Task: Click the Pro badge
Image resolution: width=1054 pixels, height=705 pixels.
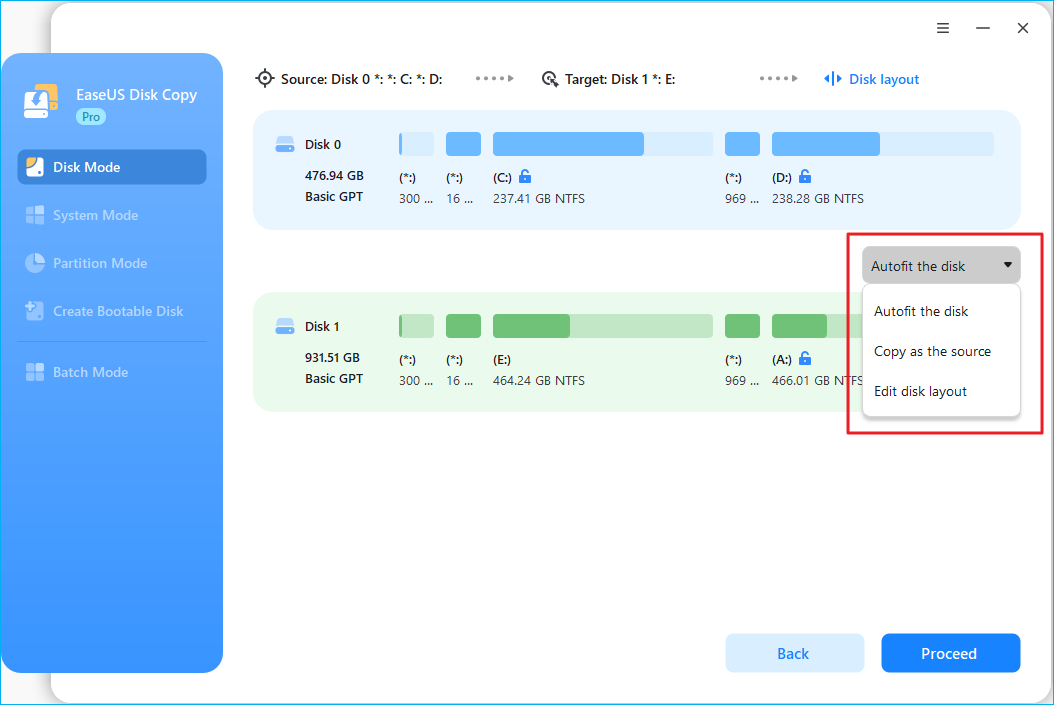Action: 91,117
